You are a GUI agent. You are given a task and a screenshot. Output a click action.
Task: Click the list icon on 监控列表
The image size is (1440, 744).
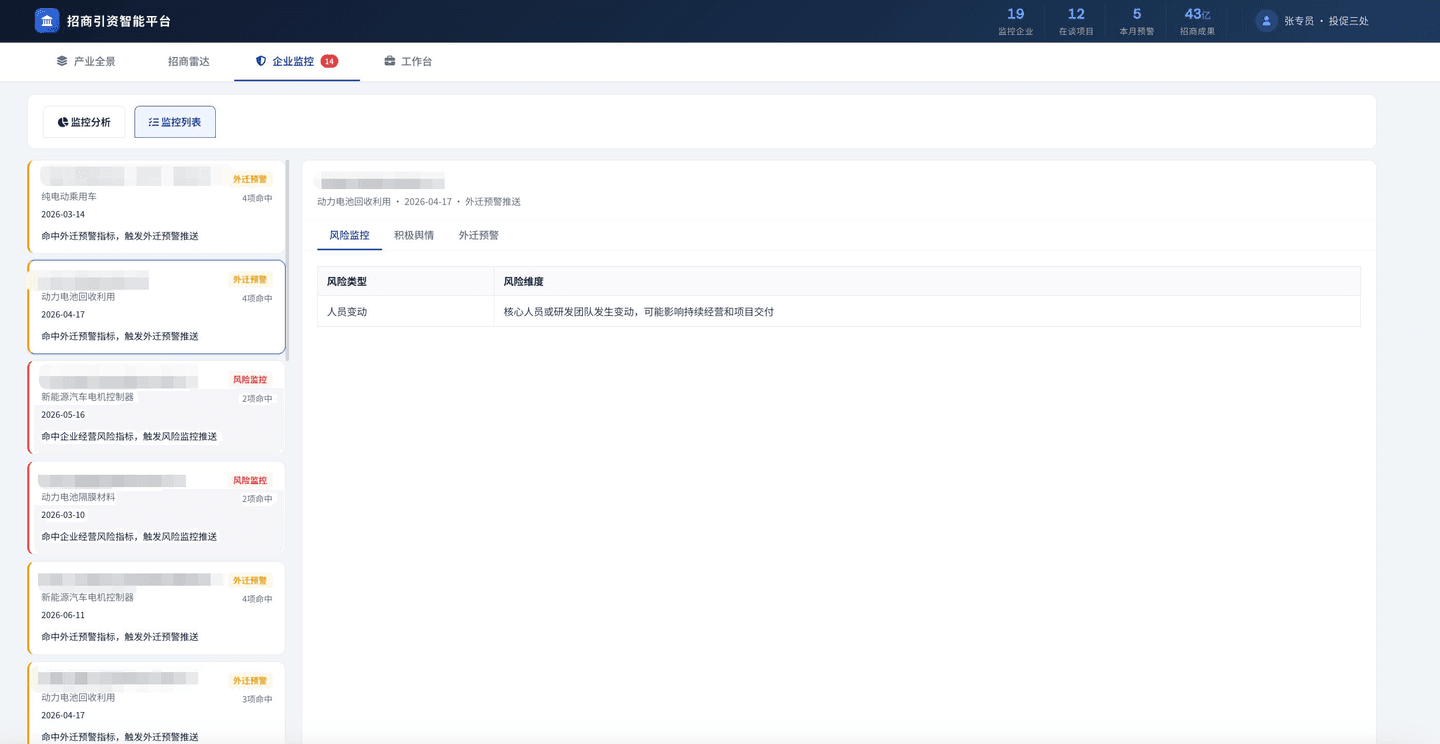pos(154,122)
